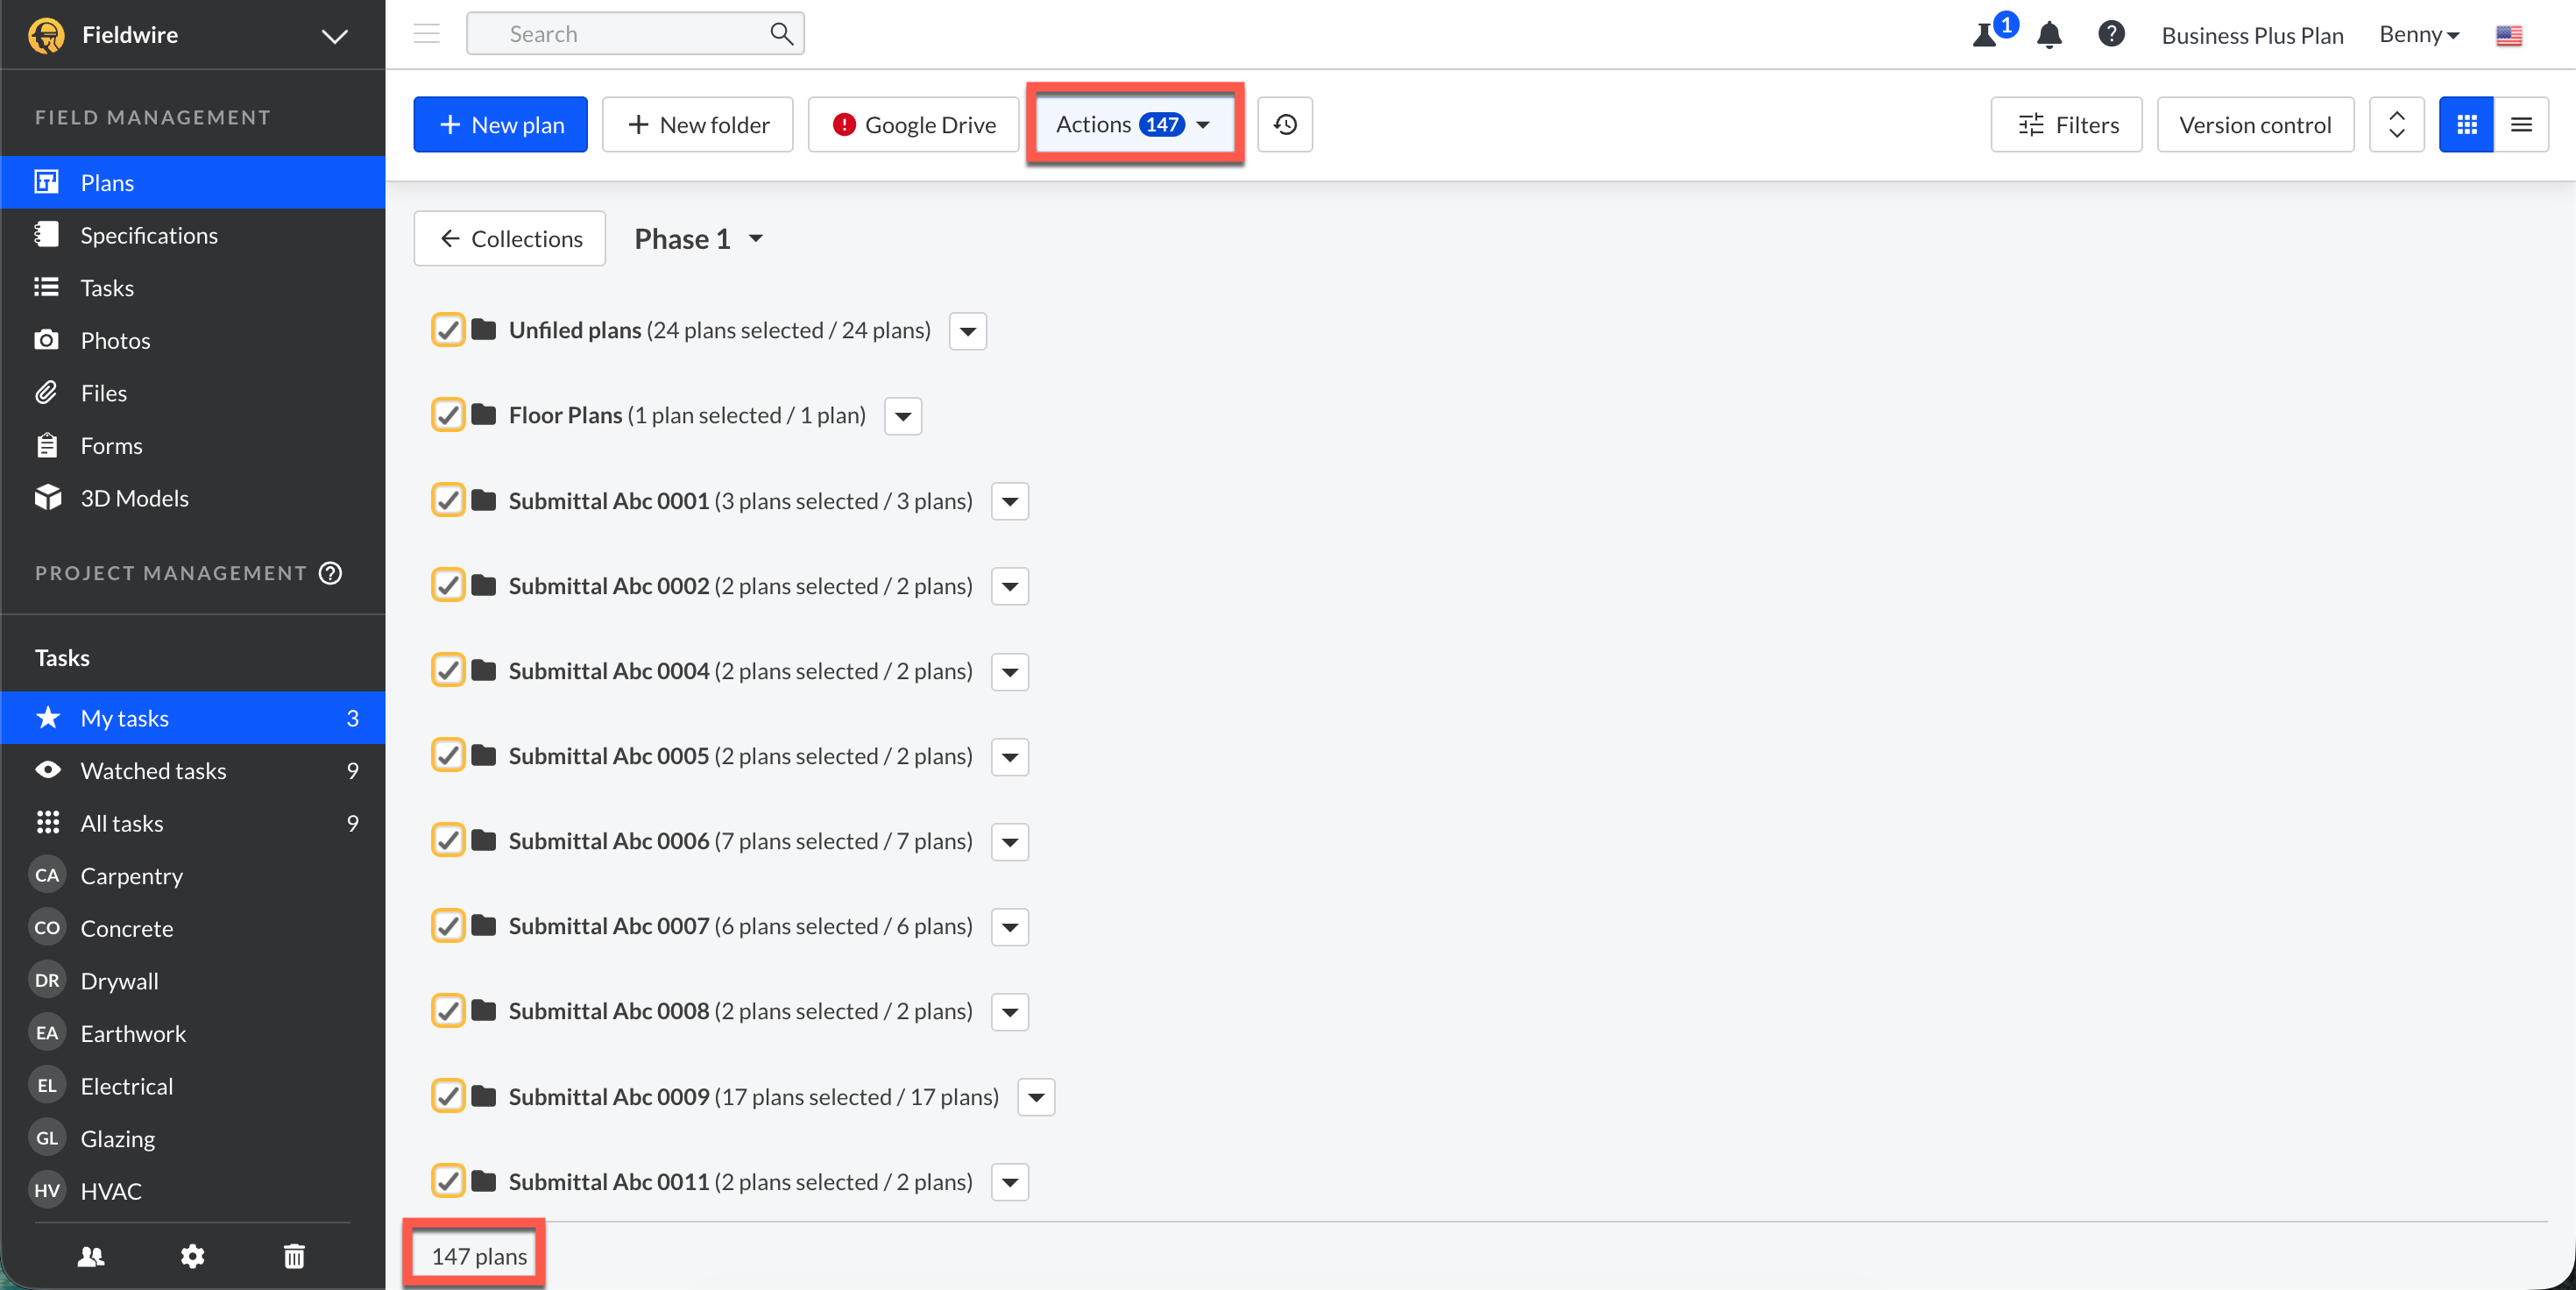The width and height of the screenshot is (2576, 1290).
Task: Open Watched tasks in sidebar
Action: click(153, 770)
